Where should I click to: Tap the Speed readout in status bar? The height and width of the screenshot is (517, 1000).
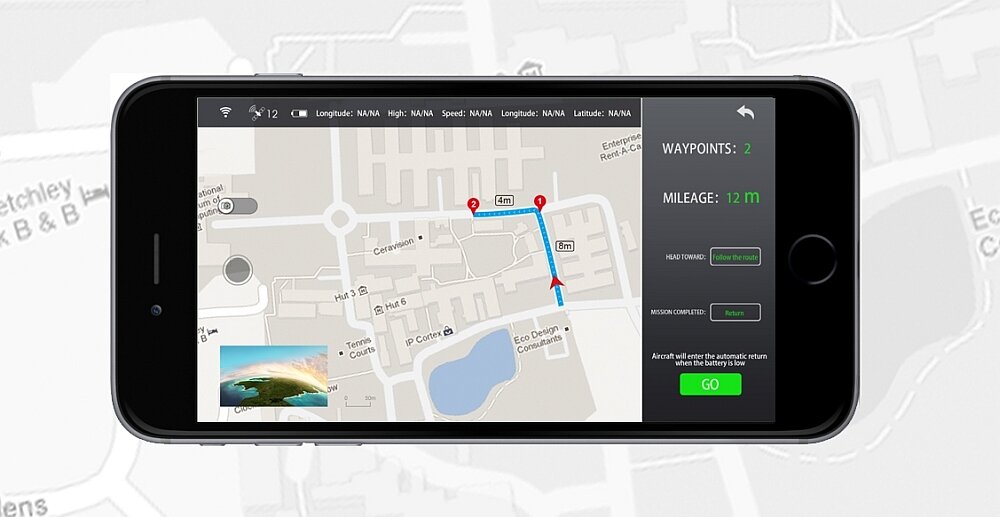tap(467, 114)
